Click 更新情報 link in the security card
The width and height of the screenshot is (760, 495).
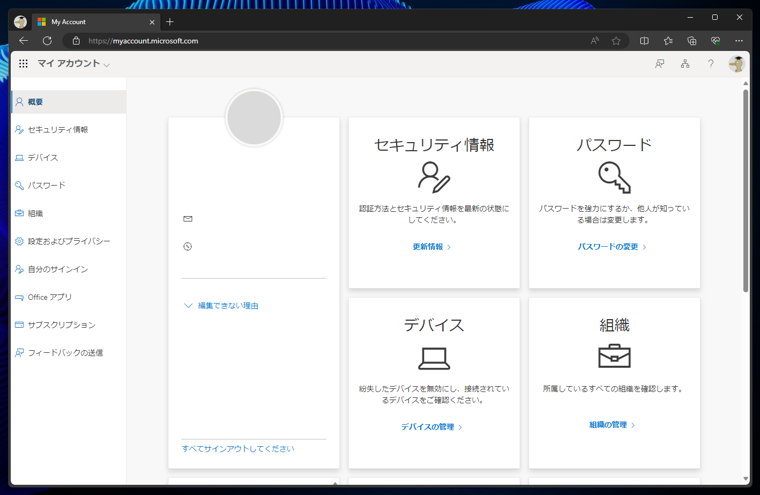(431, 246)
